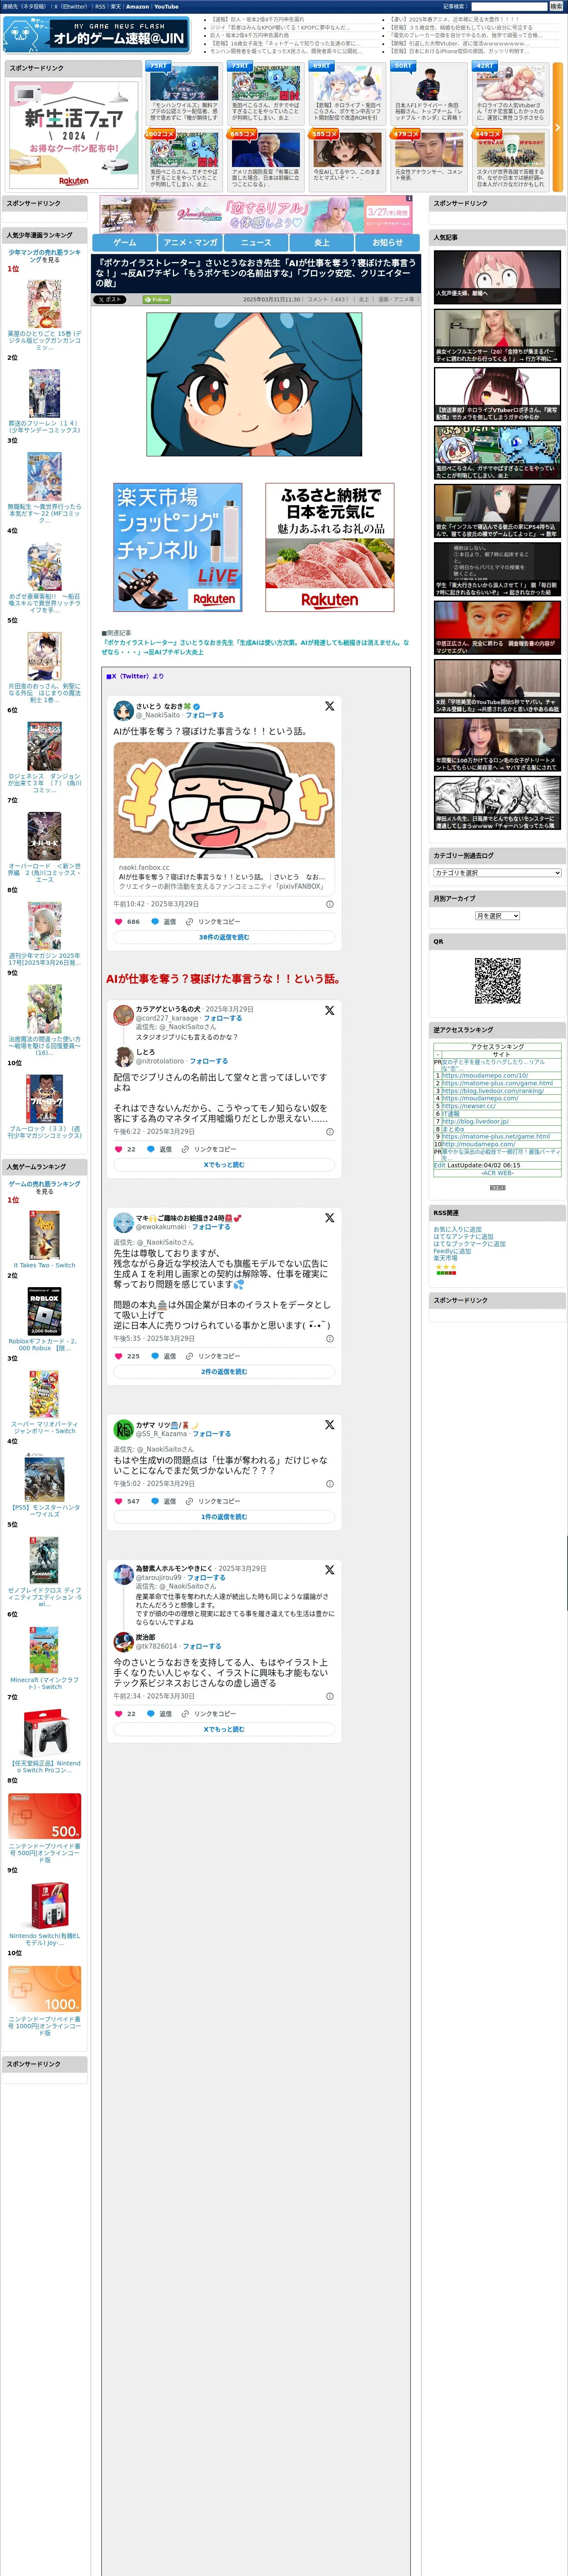This screenshot has height=2576, width=568.
Task: Open the お知らせ navigation tab
Action: tap(388, 242)
